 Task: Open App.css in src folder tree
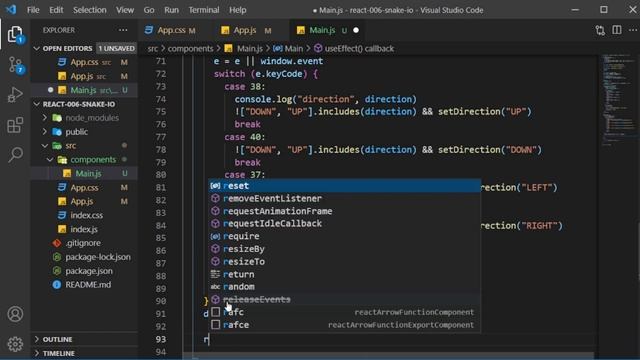(84, 187)
